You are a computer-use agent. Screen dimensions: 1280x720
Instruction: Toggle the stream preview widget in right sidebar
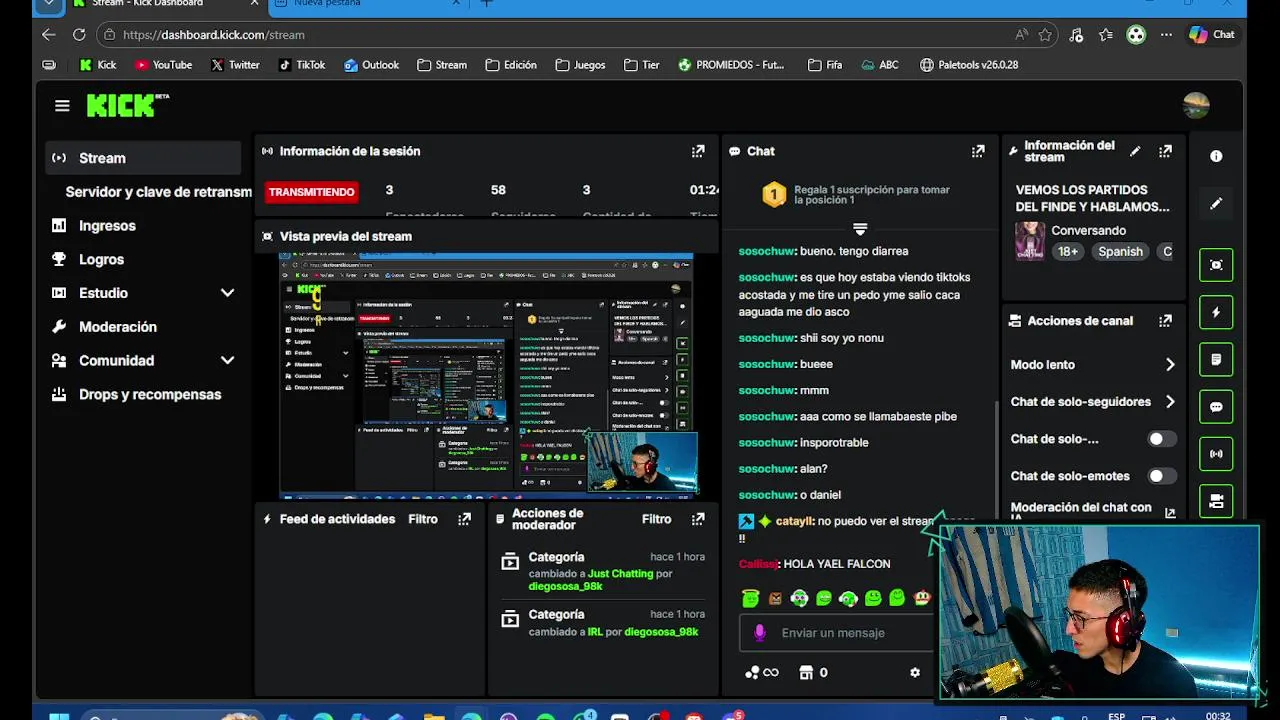(x=1216, y=265)
